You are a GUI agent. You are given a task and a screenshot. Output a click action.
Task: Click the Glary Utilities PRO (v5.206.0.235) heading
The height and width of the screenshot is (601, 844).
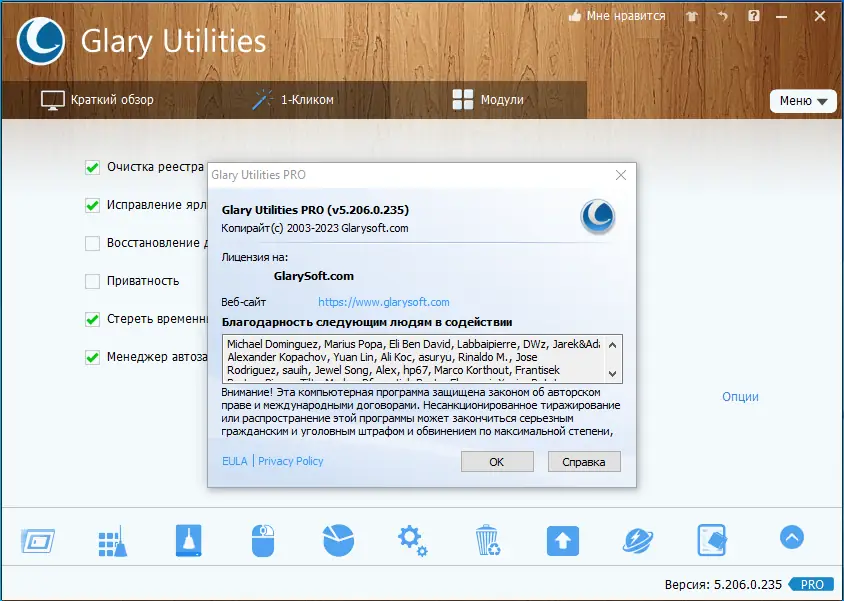[x=315, y=210]
